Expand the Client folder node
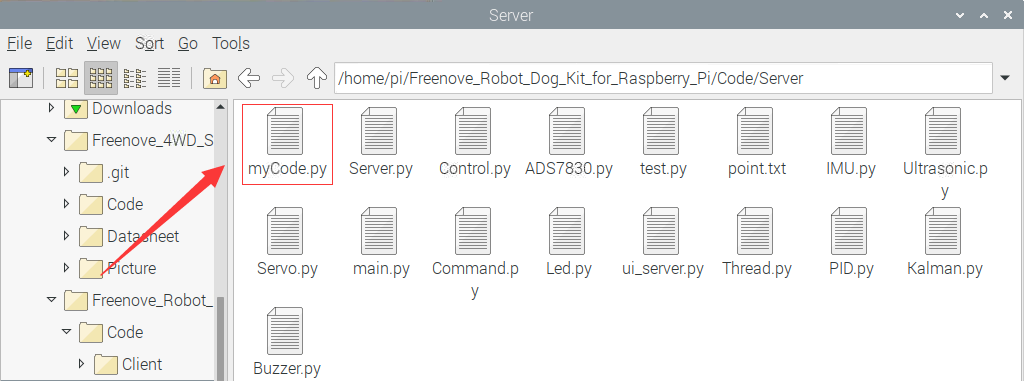1024x381 pixels. [x=81, y=363]
